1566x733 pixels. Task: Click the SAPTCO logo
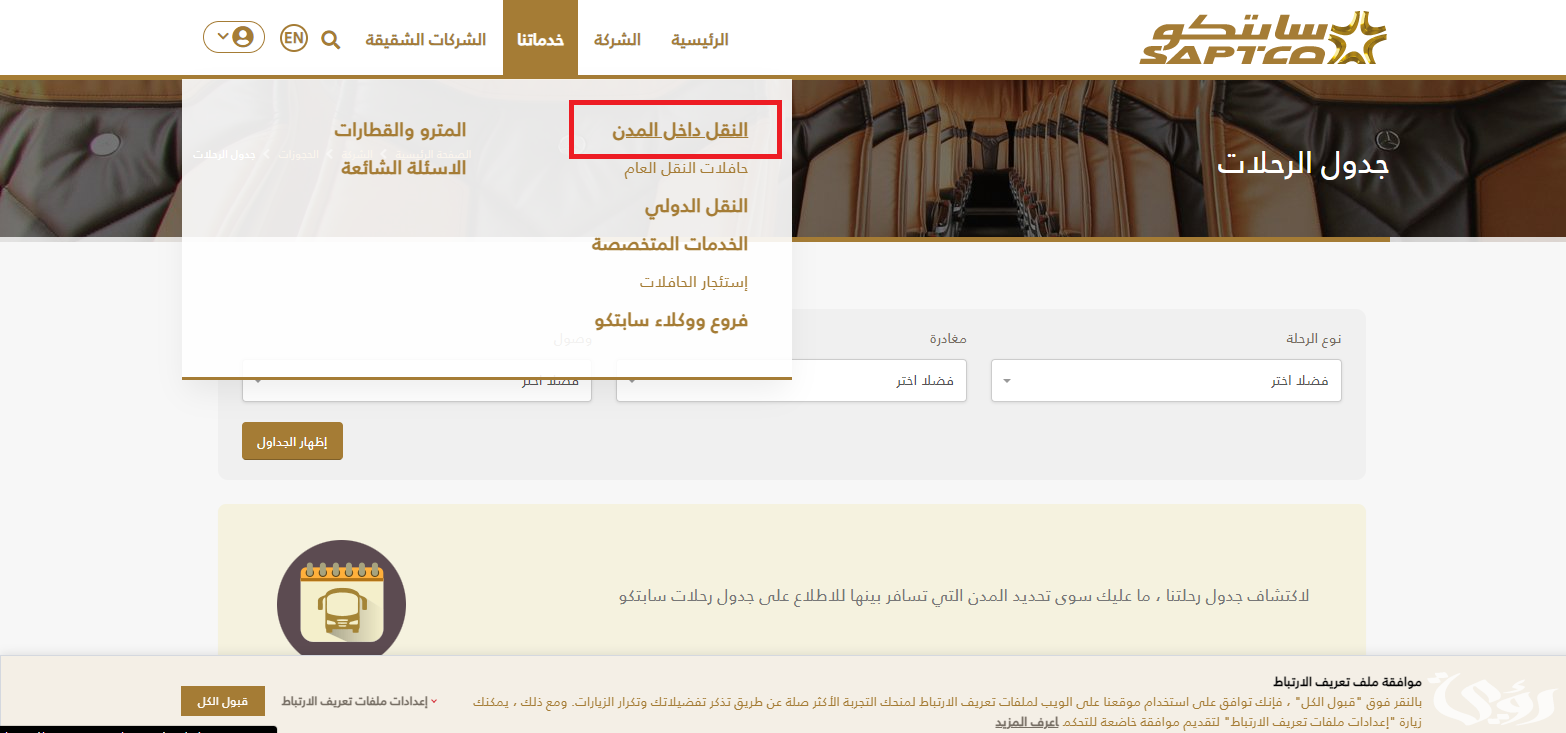coord(1263,38)
